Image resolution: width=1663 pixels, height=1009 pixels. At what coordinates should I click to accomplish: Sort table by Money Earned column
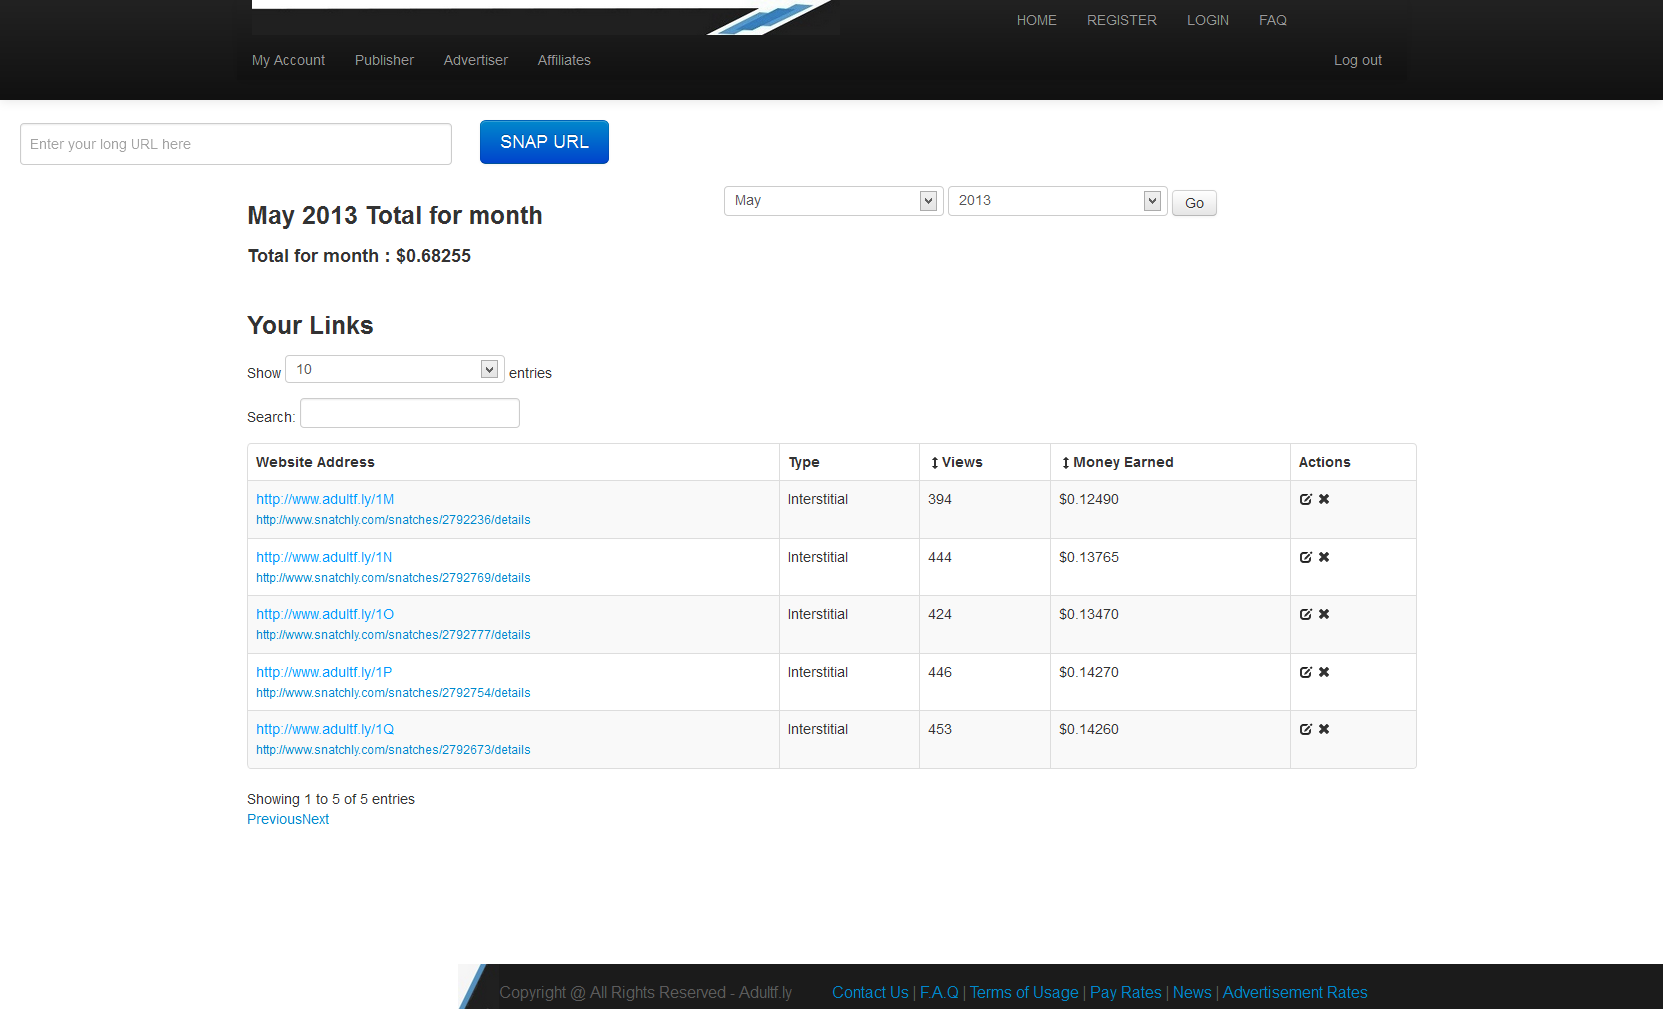[1117, 462]
